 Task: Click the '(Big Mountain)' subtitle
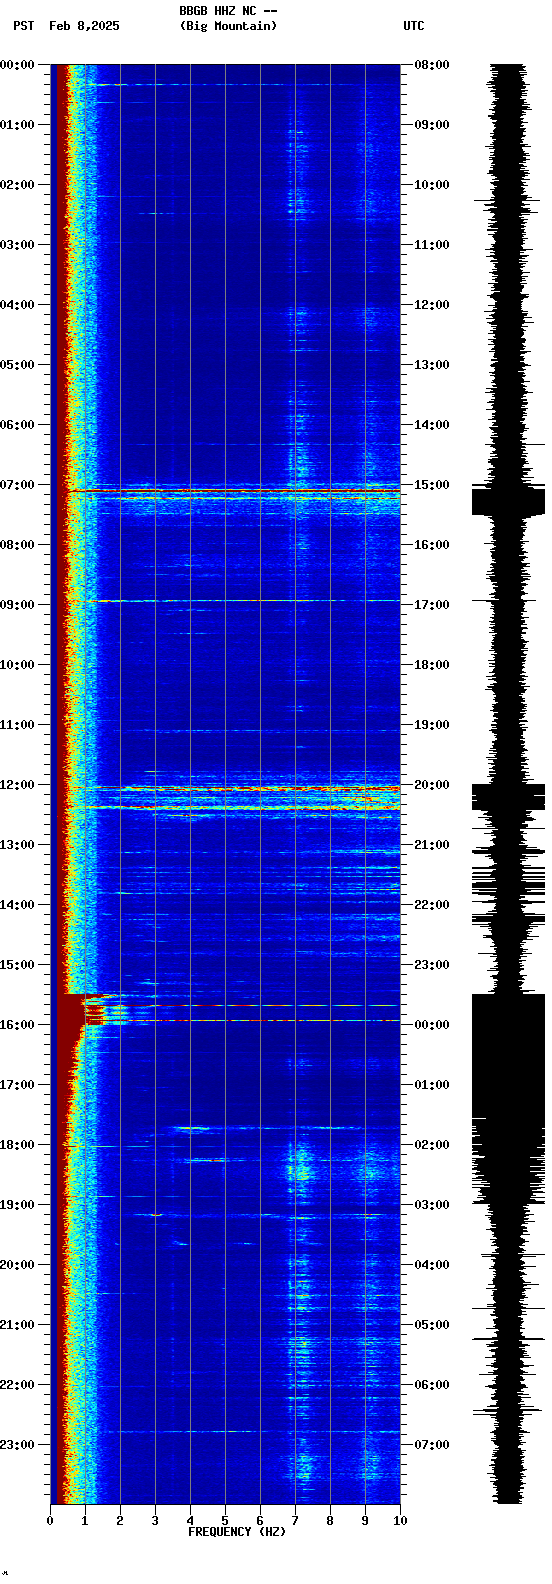pyautogui.click(x=228, y=26)
